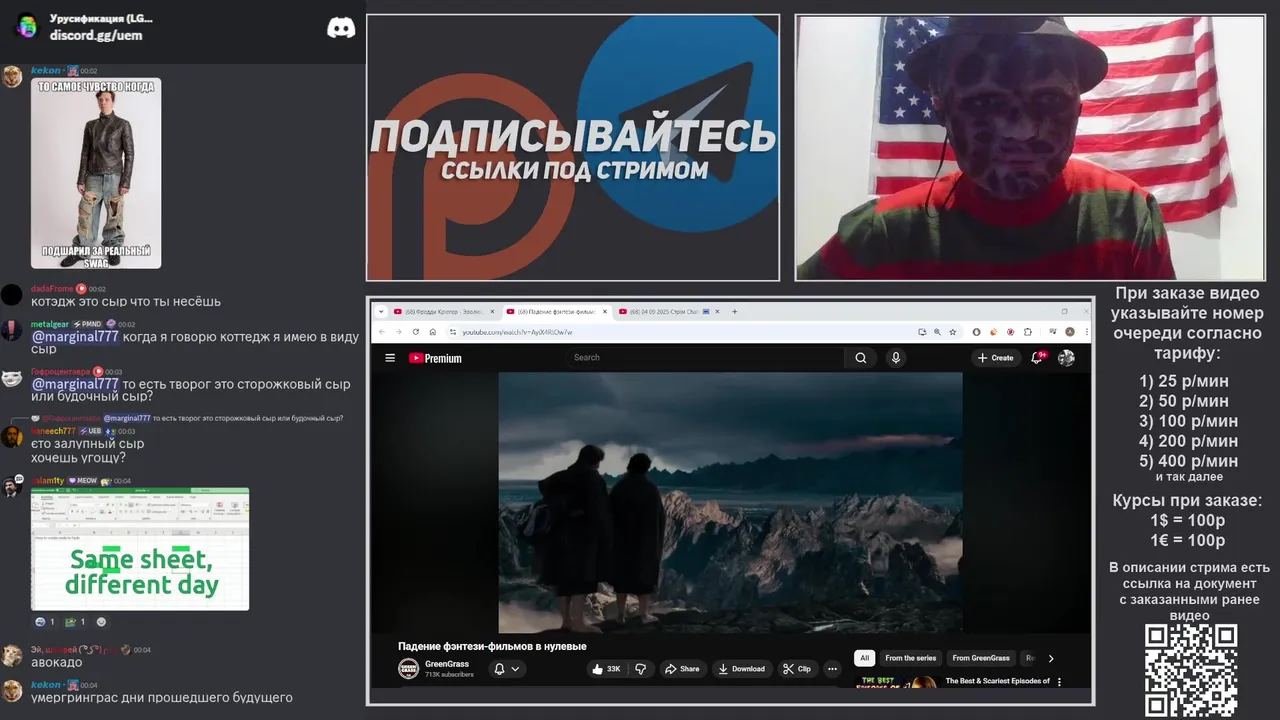Click inside the YouTube Search field
The height and width of the screenshot is (720, 1280).
point(705,357)
